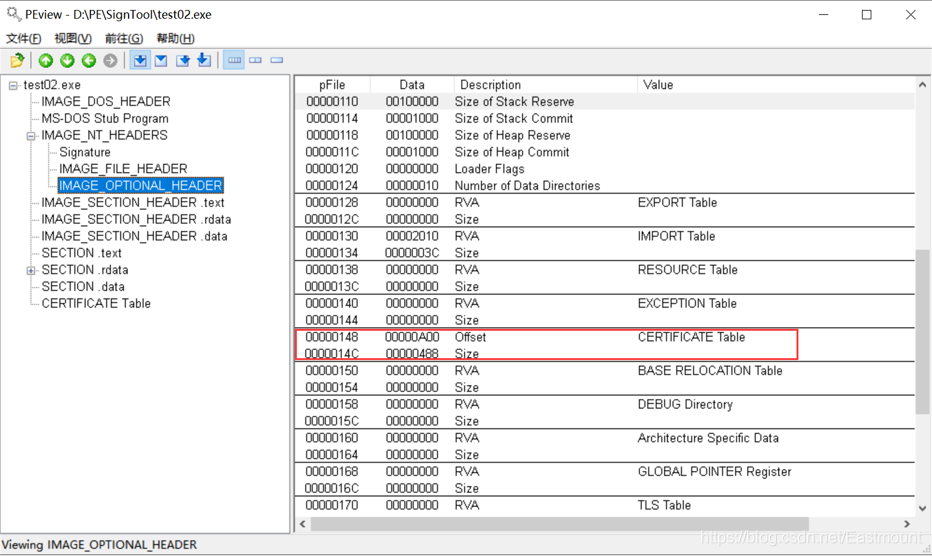Click the RESOURCE Table value

(x=688, y=270)
